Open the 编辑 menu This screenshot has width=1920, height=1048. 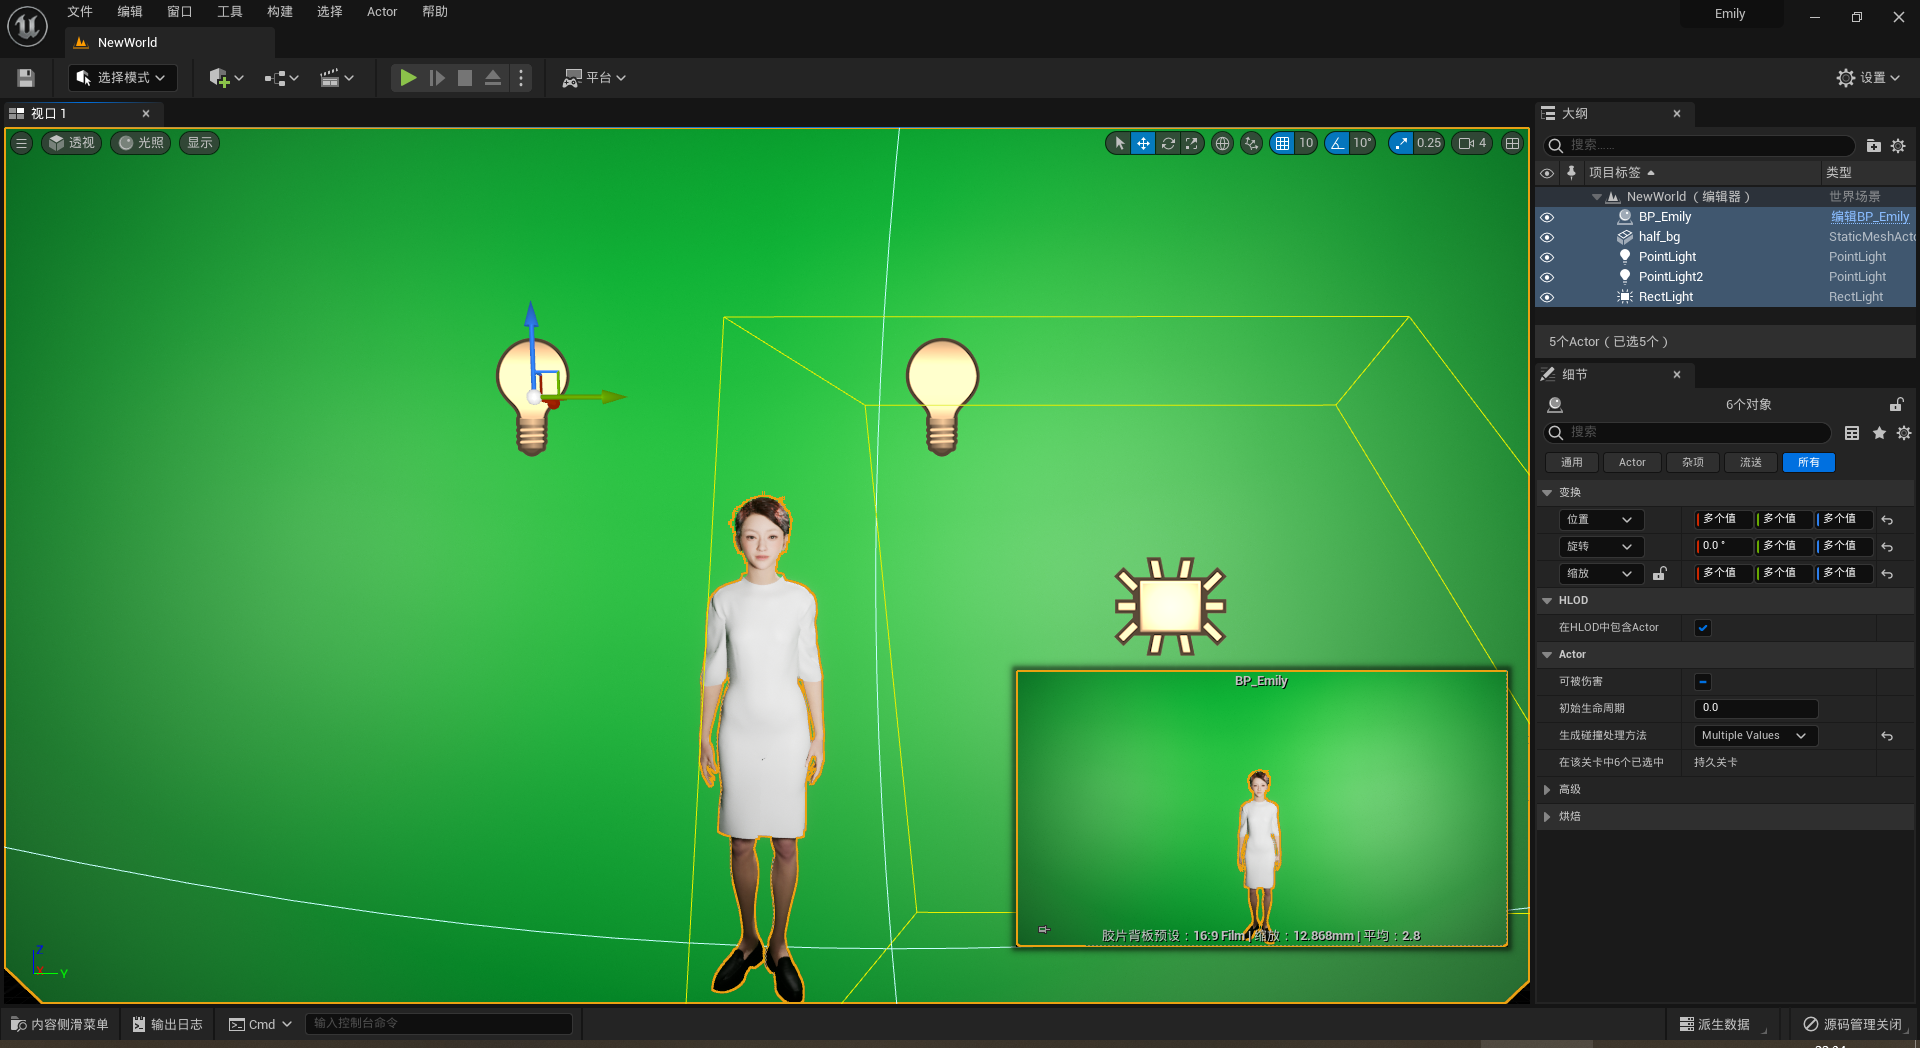(130, 12)
